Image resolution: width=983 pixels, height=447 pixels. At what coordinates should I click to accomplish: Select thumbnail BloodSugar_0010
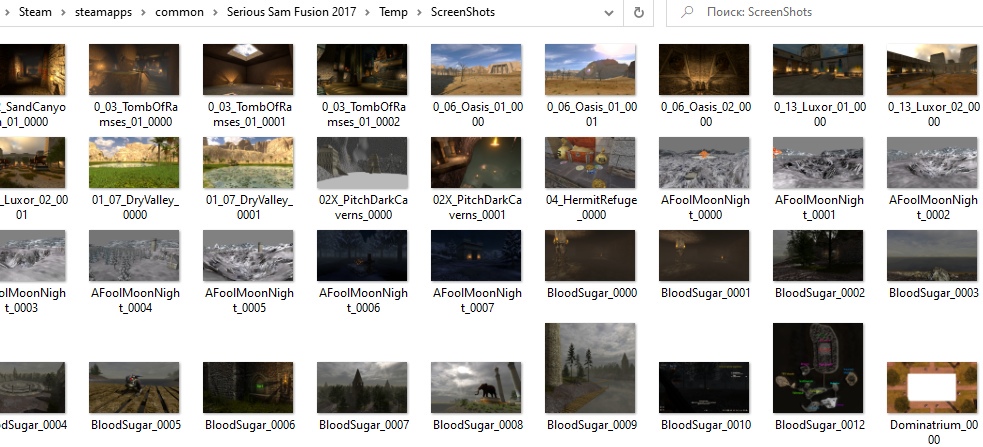(705, 388)
